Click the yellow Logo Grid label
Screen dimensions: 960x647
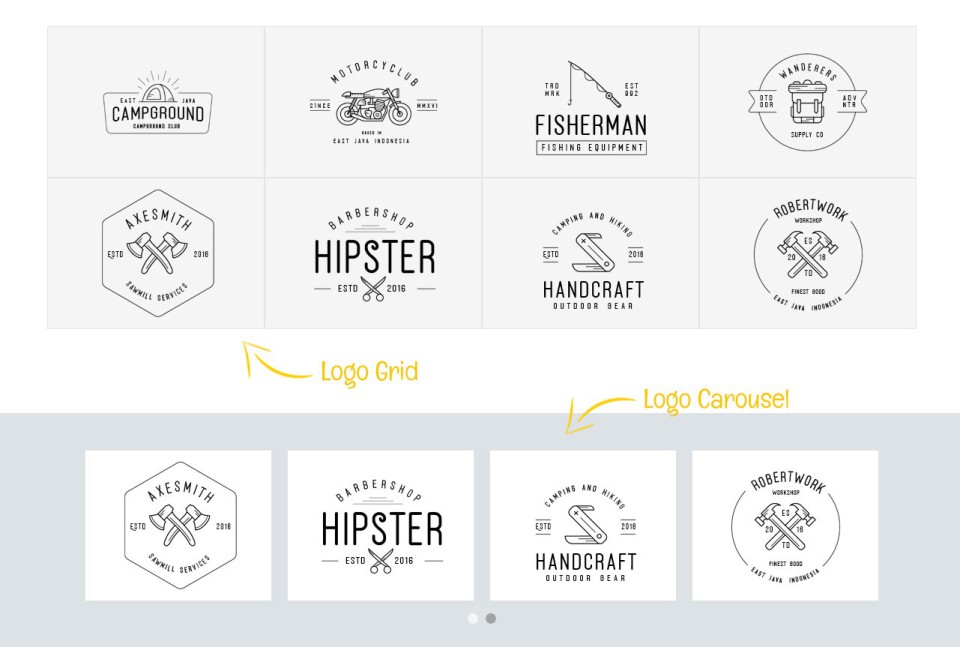pyautogui.click(x=370, y=372)
